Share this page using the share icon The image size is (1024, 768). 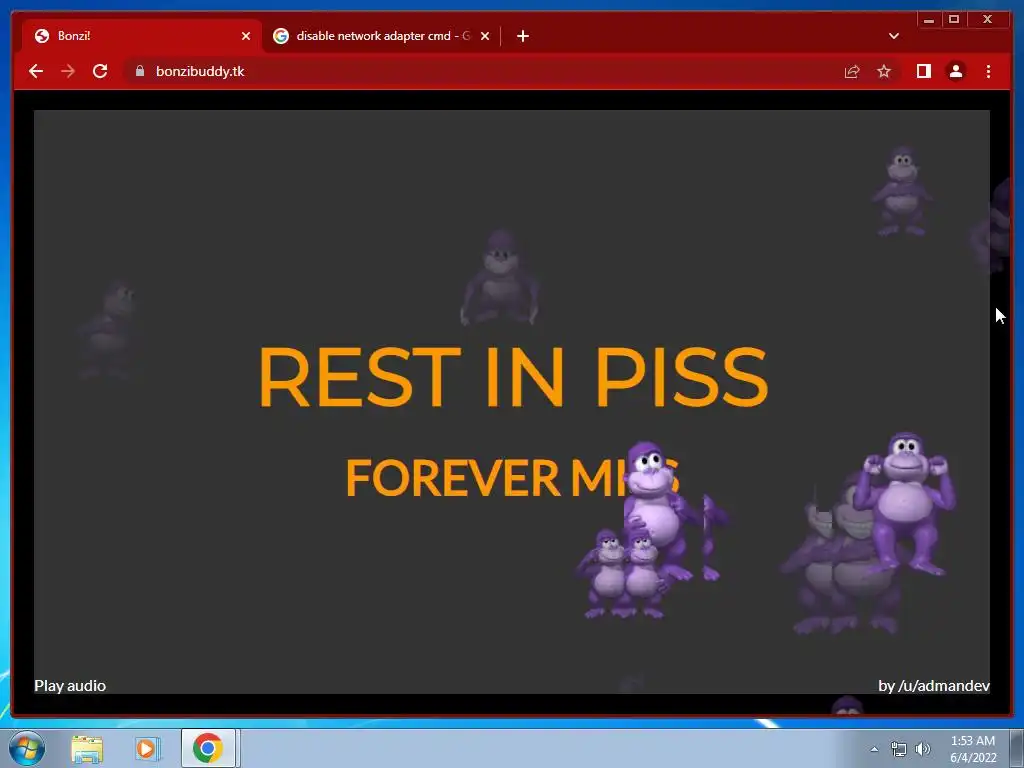[x=852, y=71]
